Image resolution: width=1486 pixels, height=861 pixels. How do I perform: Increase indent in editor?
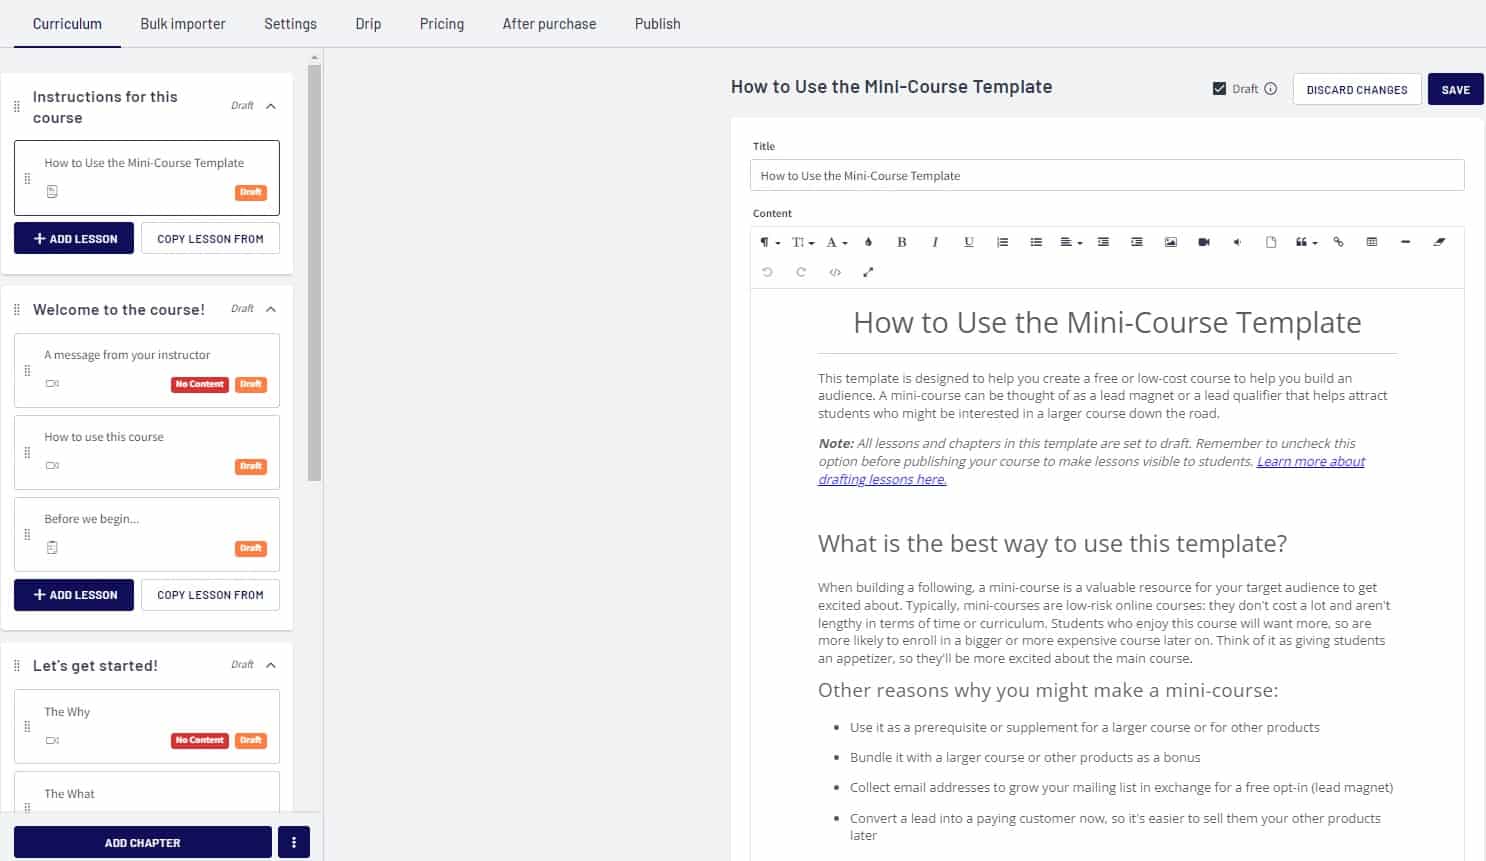tap(1137, 242)
